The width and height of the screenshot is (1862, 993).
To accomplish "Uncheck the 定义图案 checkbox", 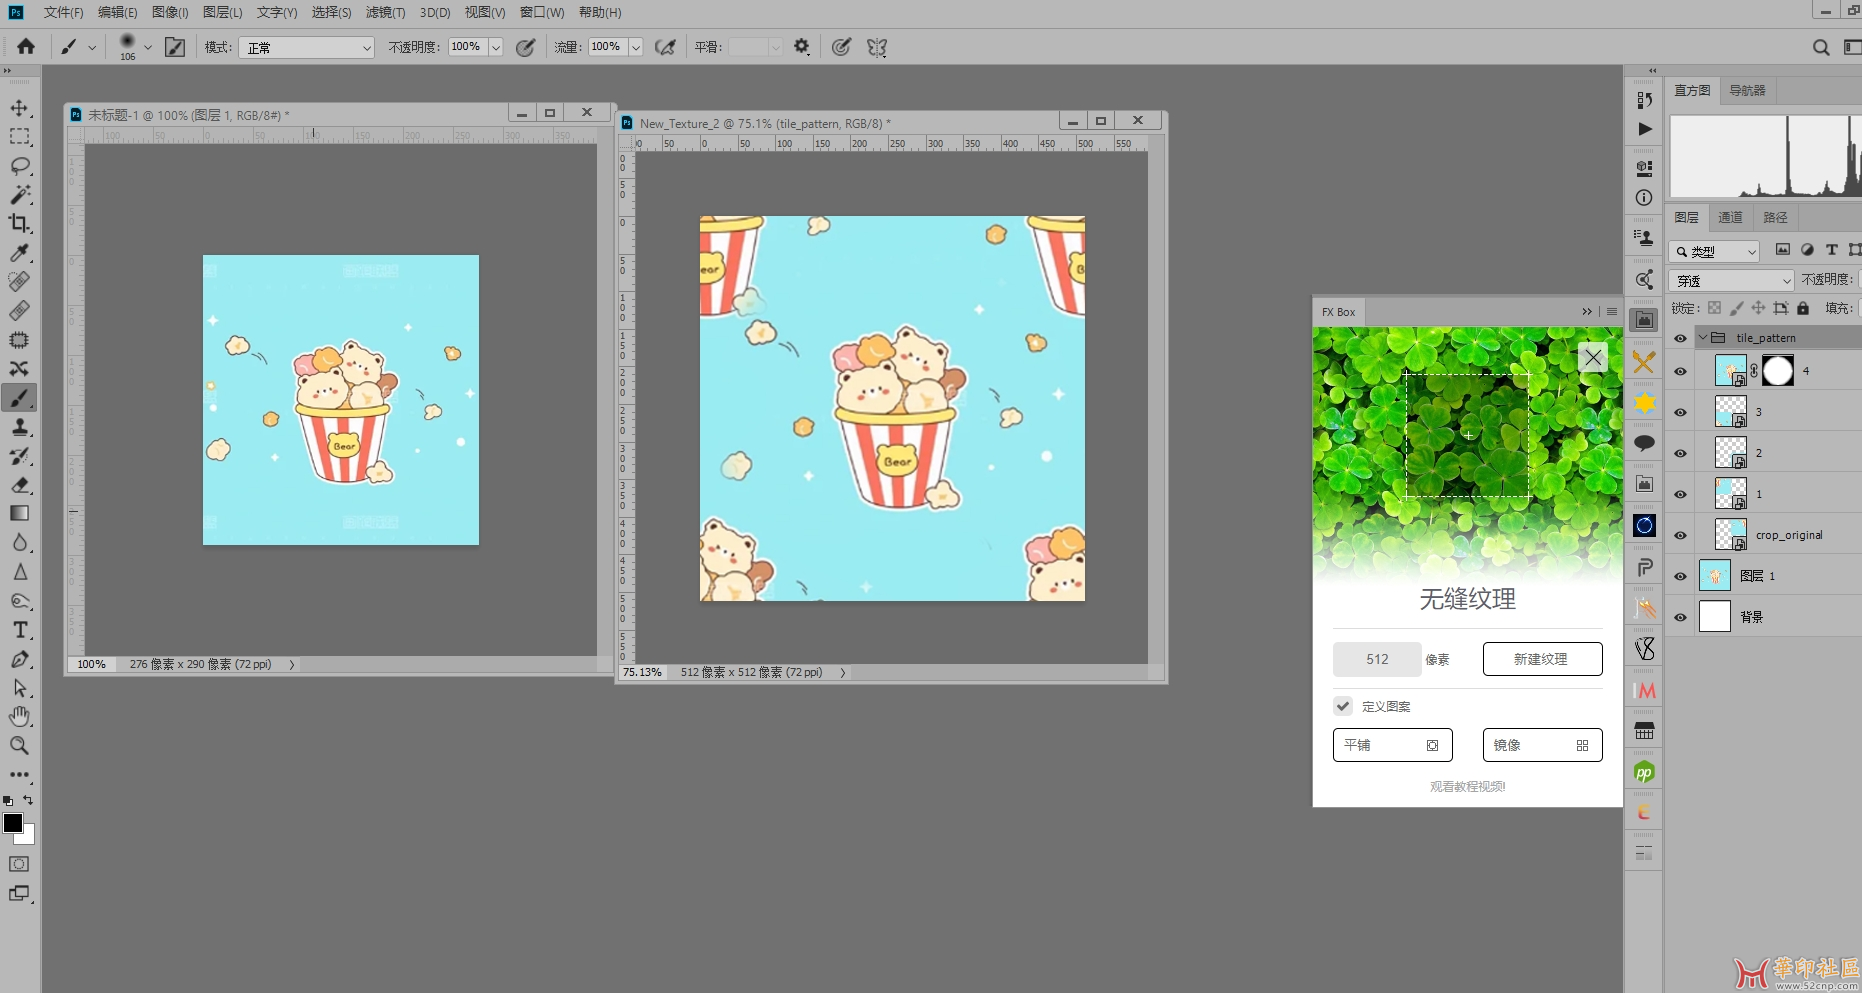I will 1343,706.
